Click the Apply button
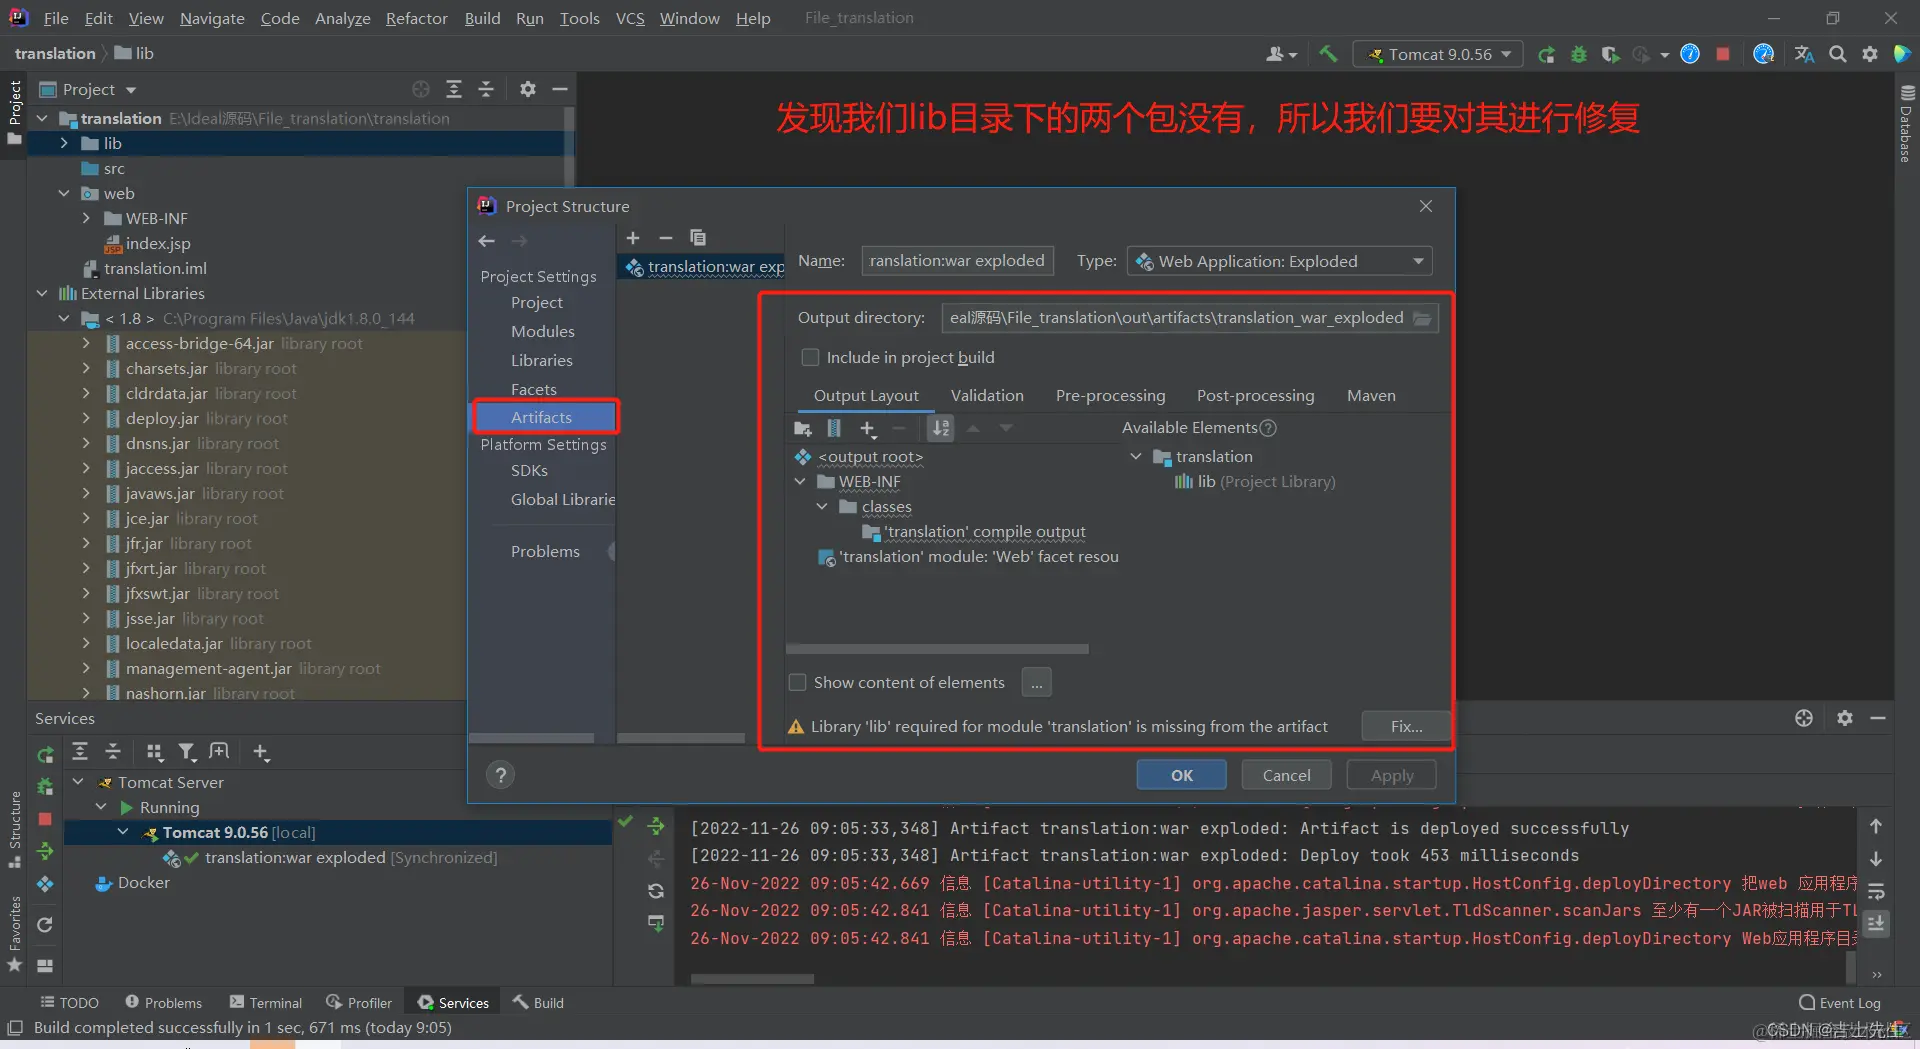Screen dimensions: 1920x1049 [x=1392, y=775]
